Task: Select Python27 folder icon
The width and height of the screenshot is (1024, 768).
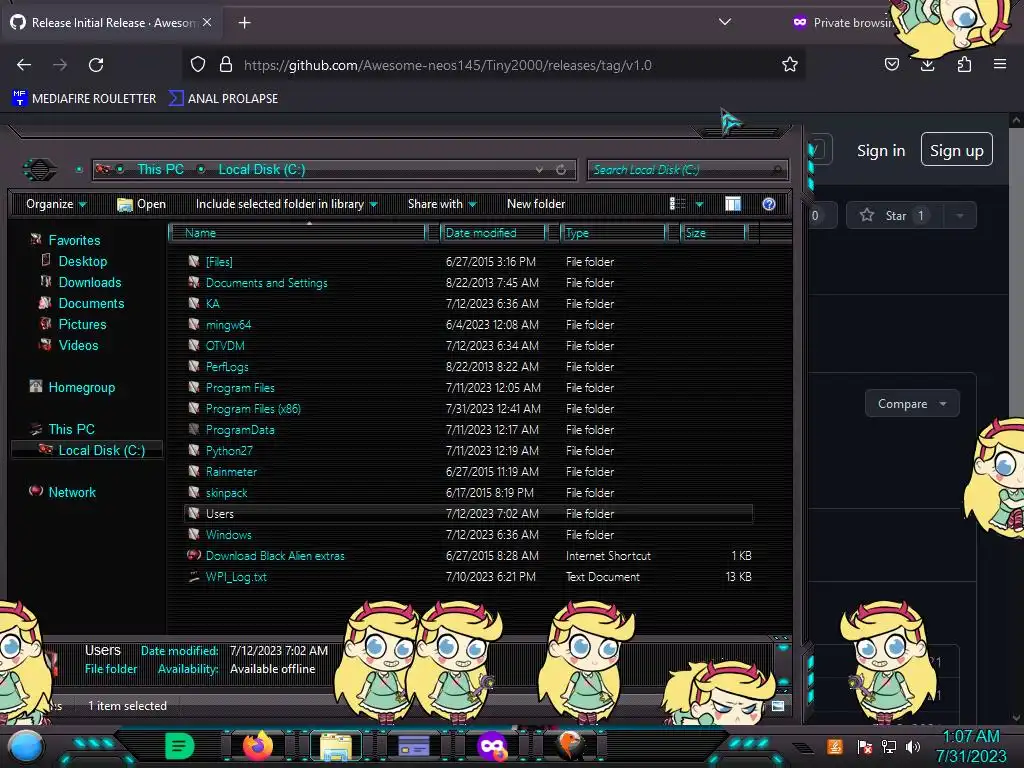Action: coord(193,450)
